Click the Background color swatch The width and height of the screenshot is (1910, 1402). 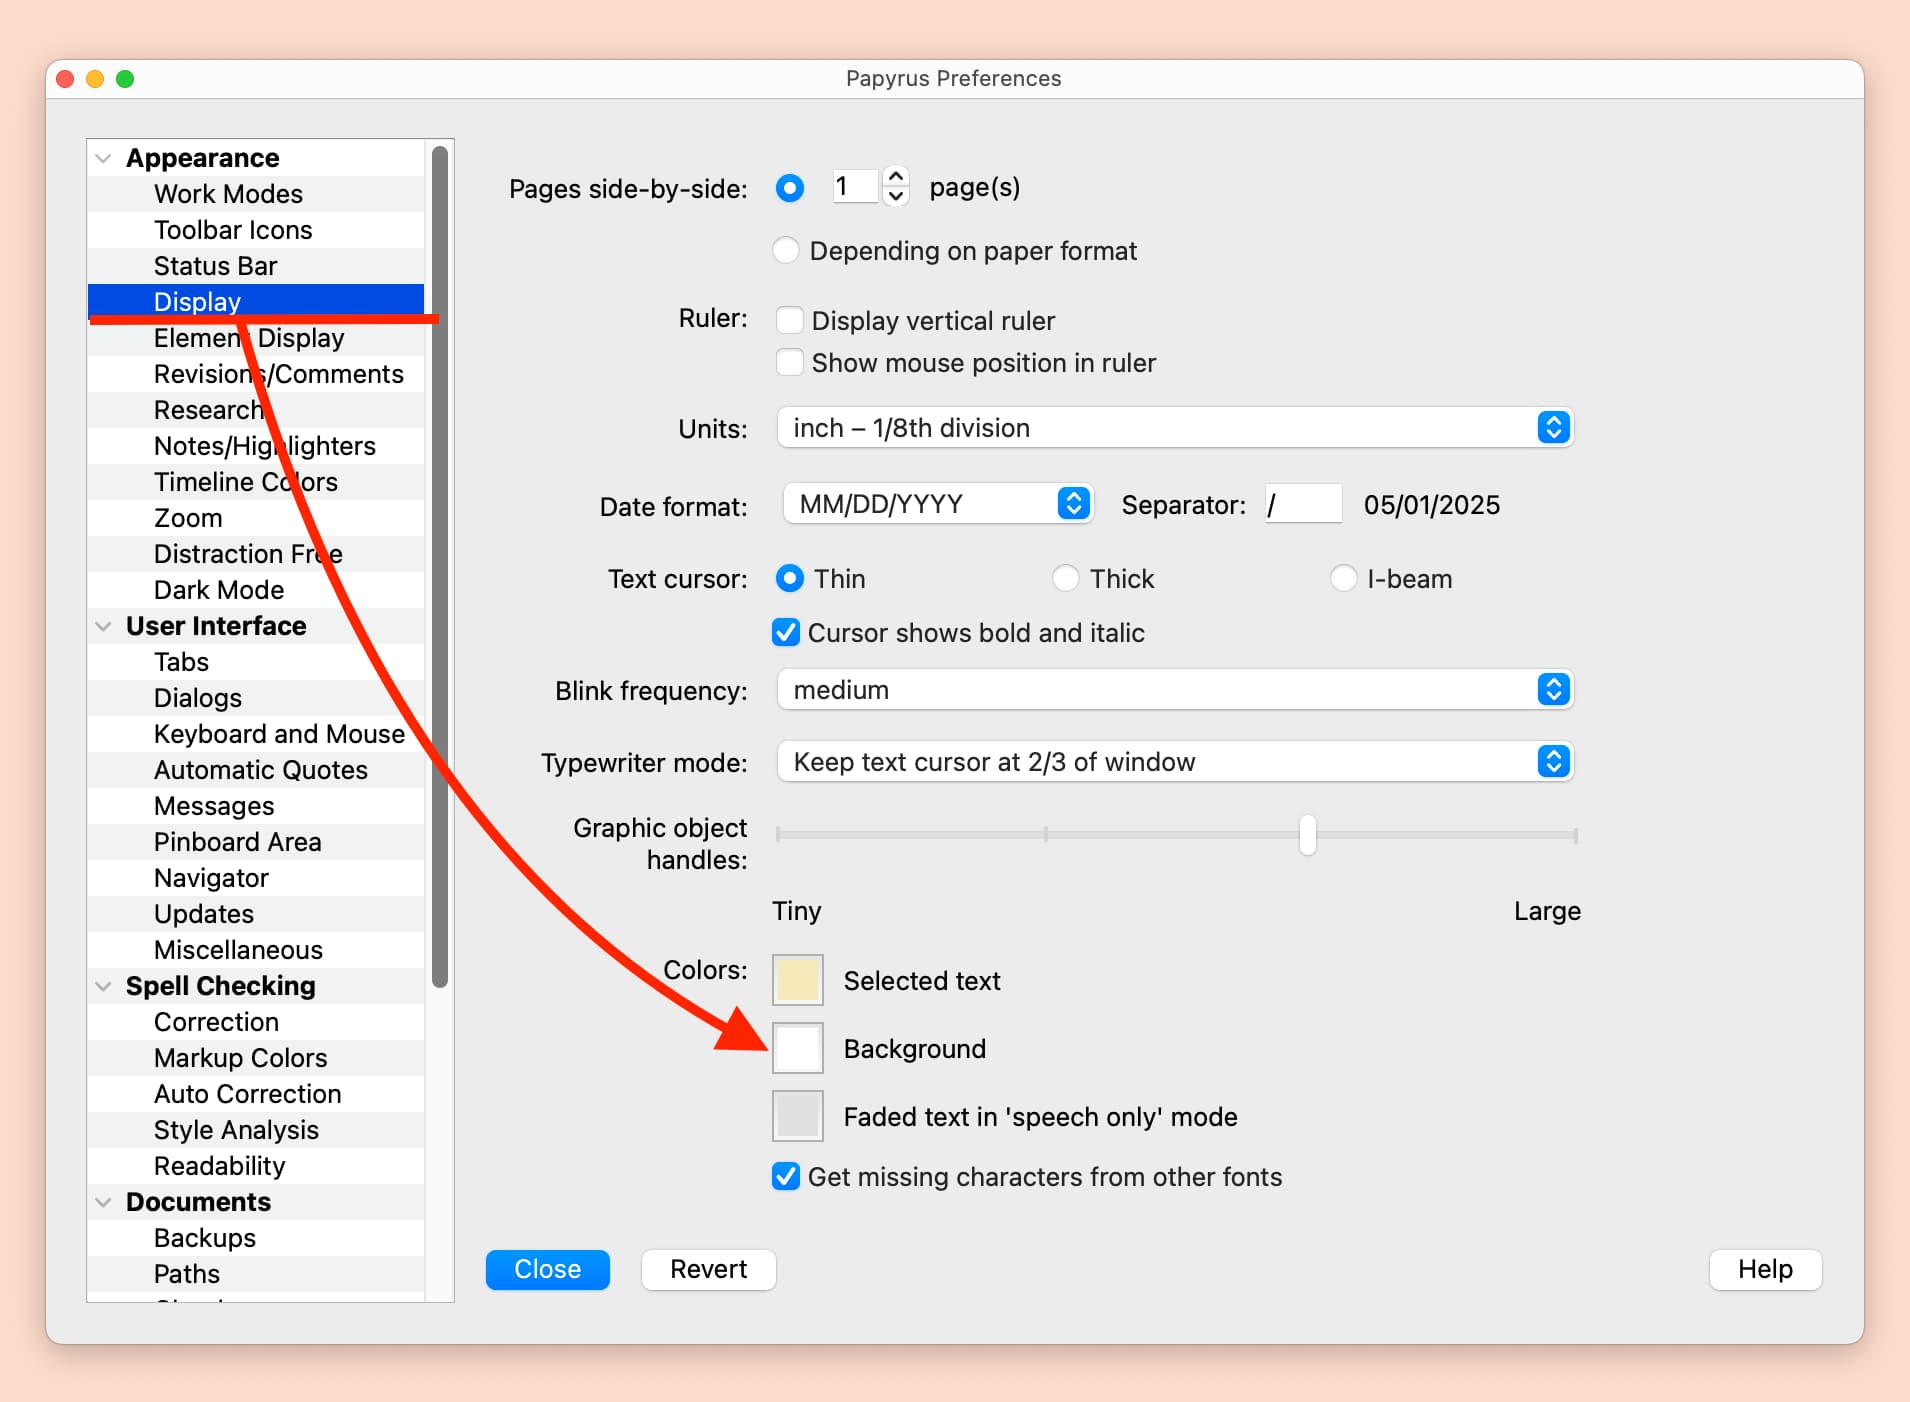tap(798, 1048)
